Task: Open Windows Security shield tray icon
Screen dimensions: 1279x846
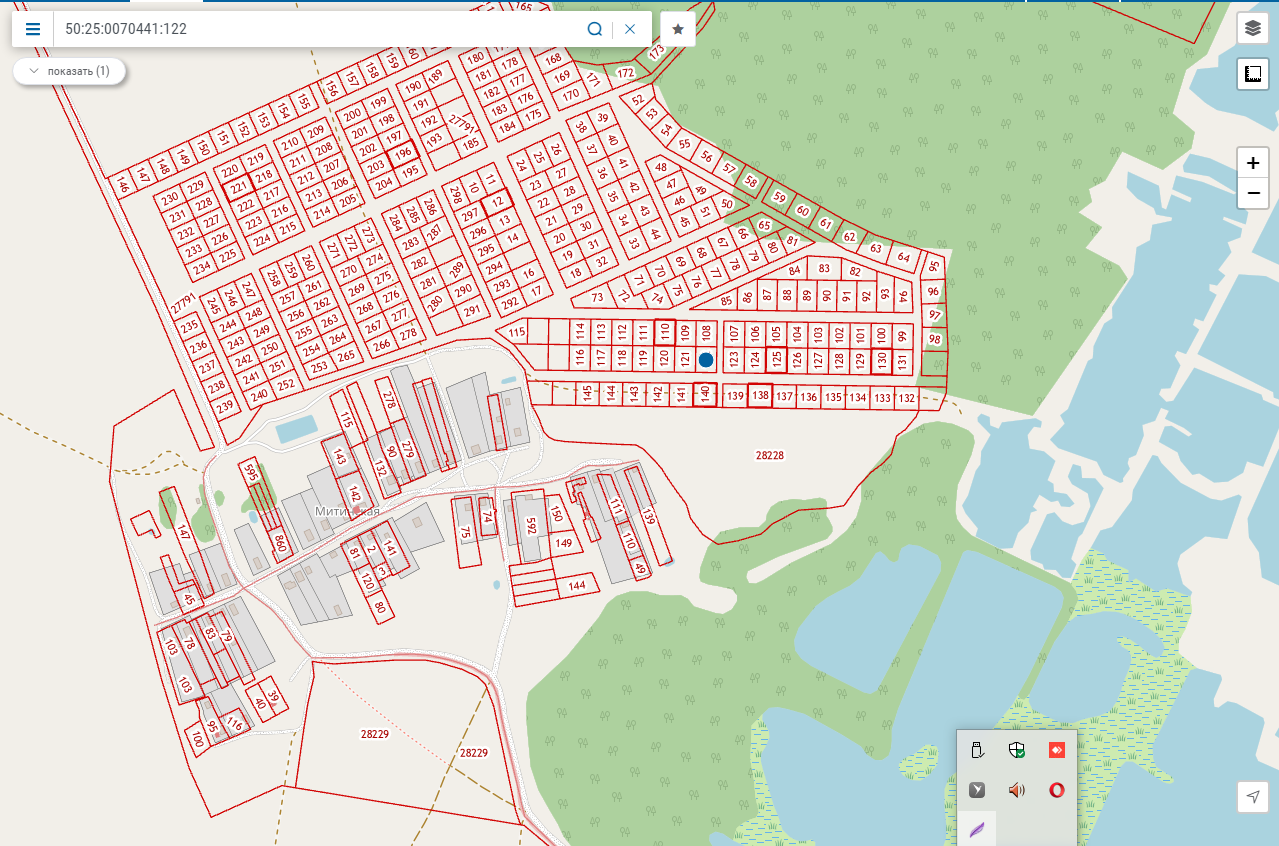Action: click(x=1017, y=750)
